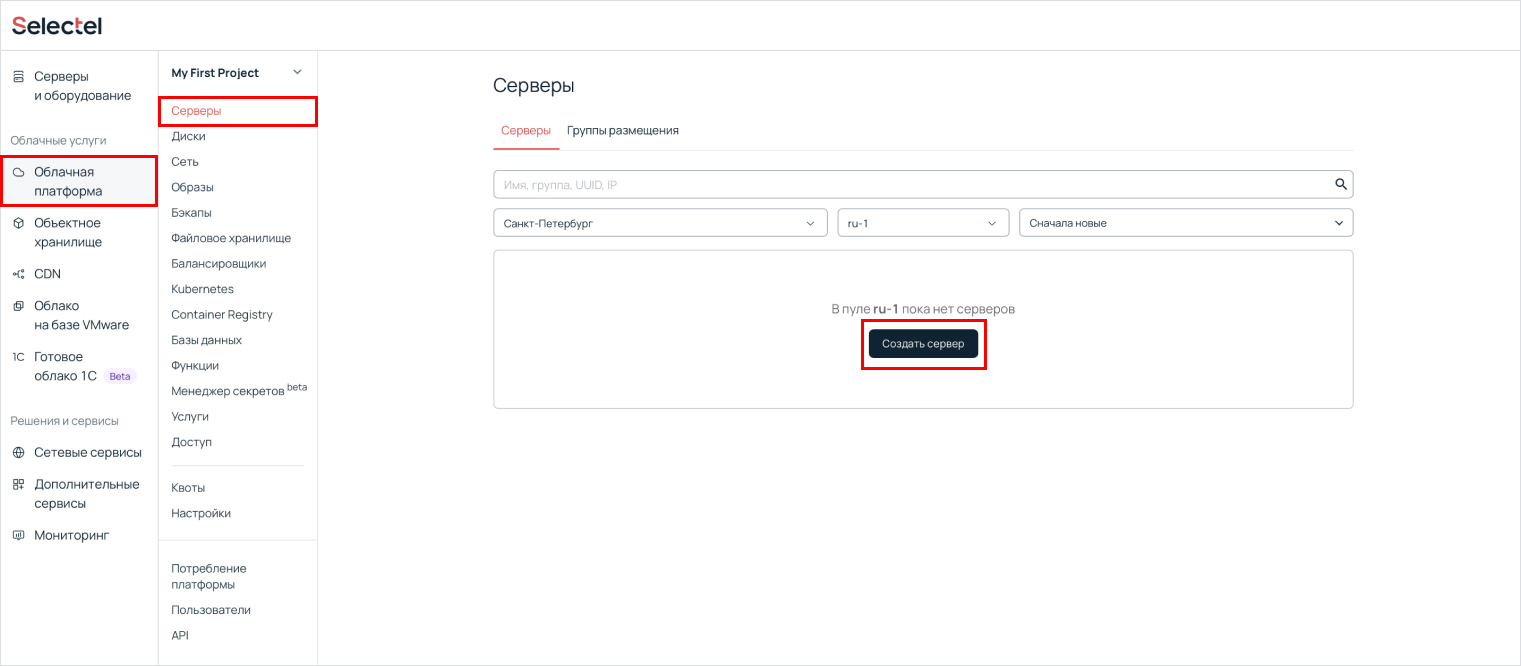Go to Диски in project menu
Viewport: 1521px width, 666px height.
[x=188, y=136]
